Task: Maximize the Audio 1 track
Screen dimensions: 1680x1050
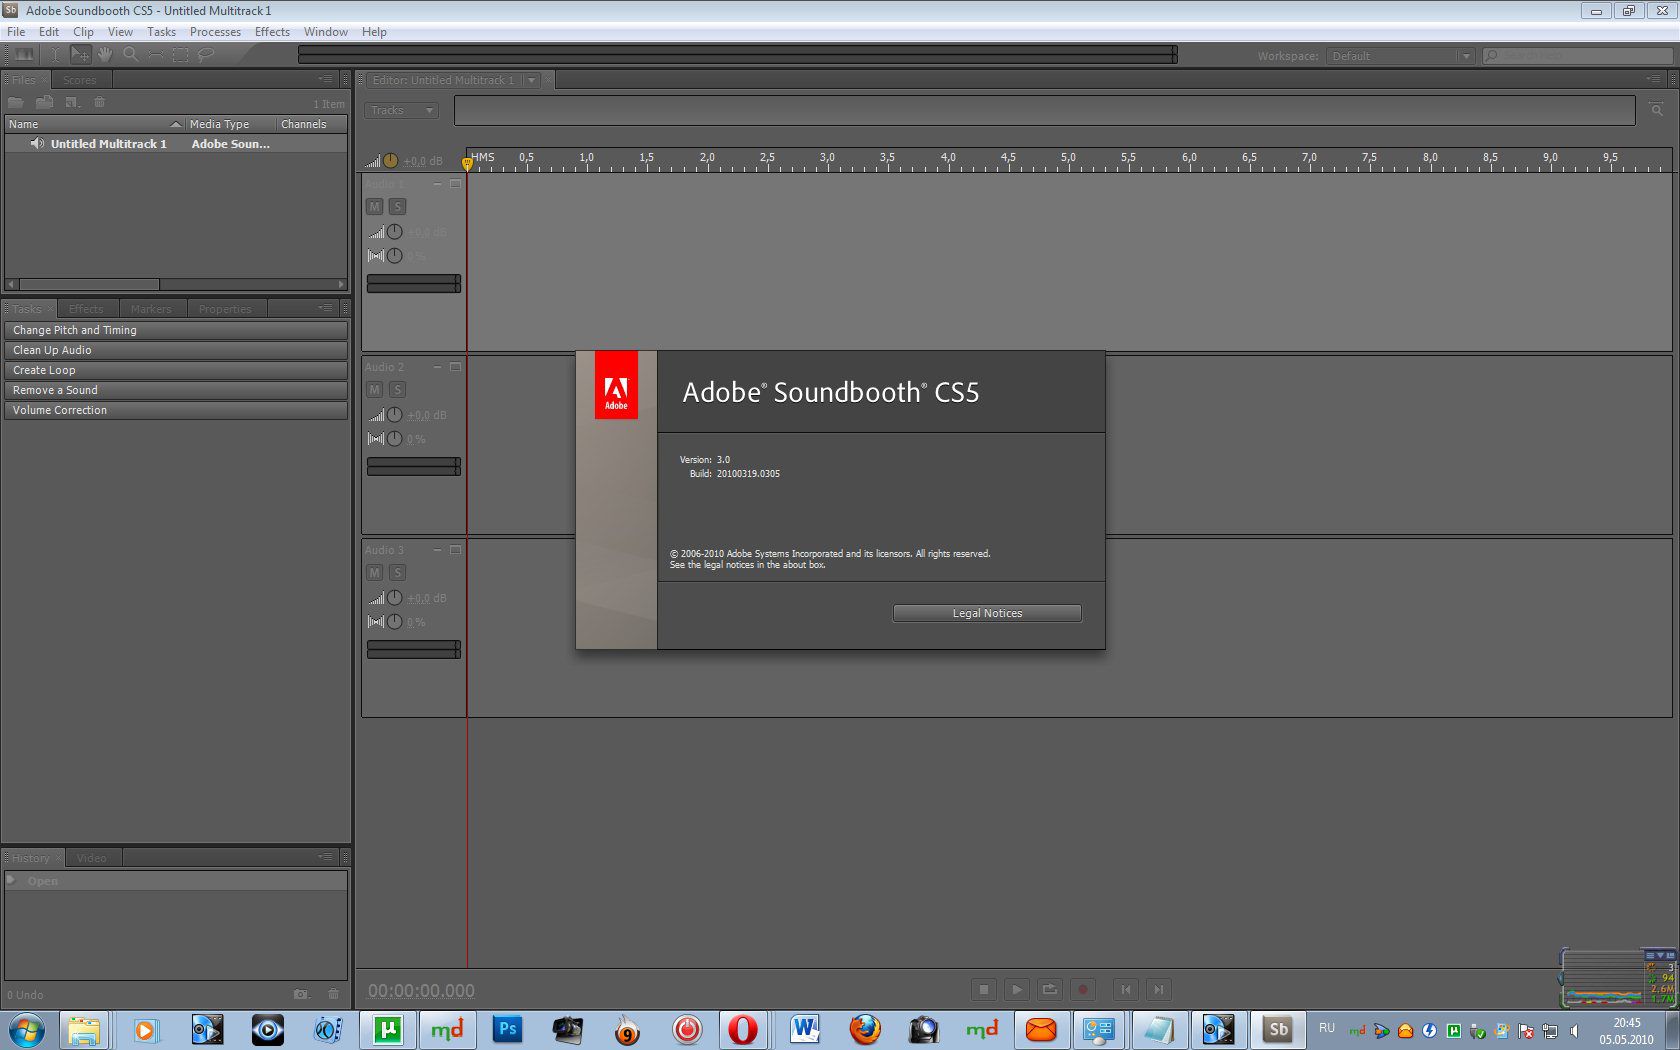Action: (455, 184)
